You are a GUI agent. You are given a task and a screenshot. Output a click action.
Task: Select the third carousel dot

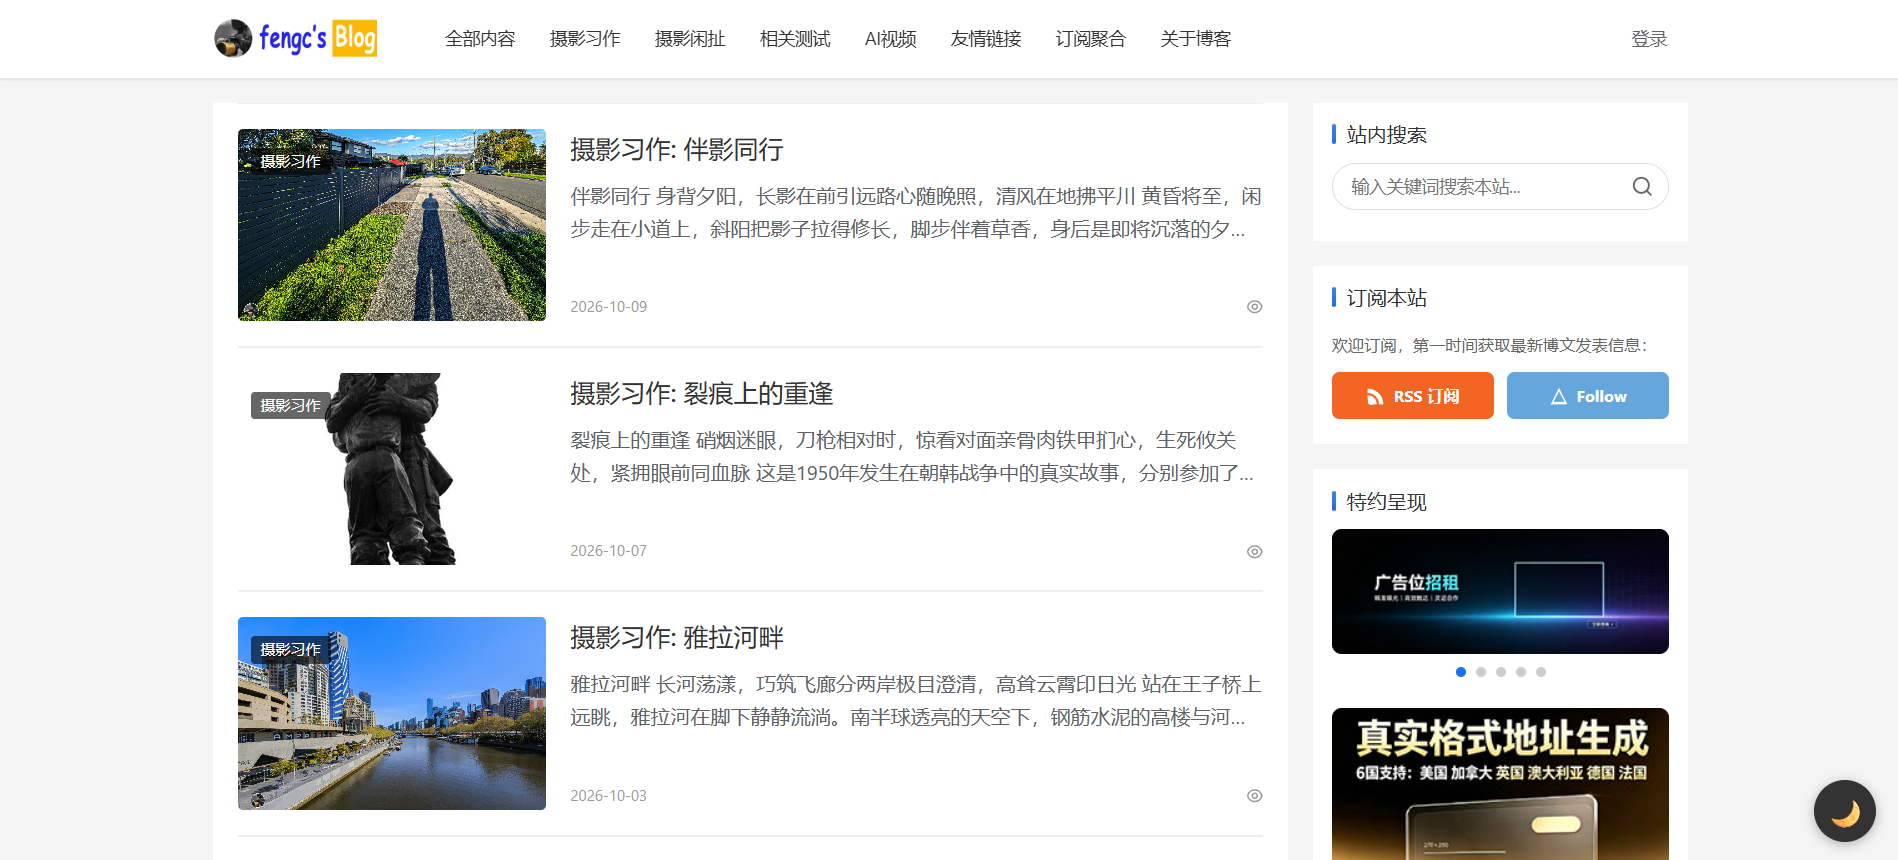[x=1501, y=672]
